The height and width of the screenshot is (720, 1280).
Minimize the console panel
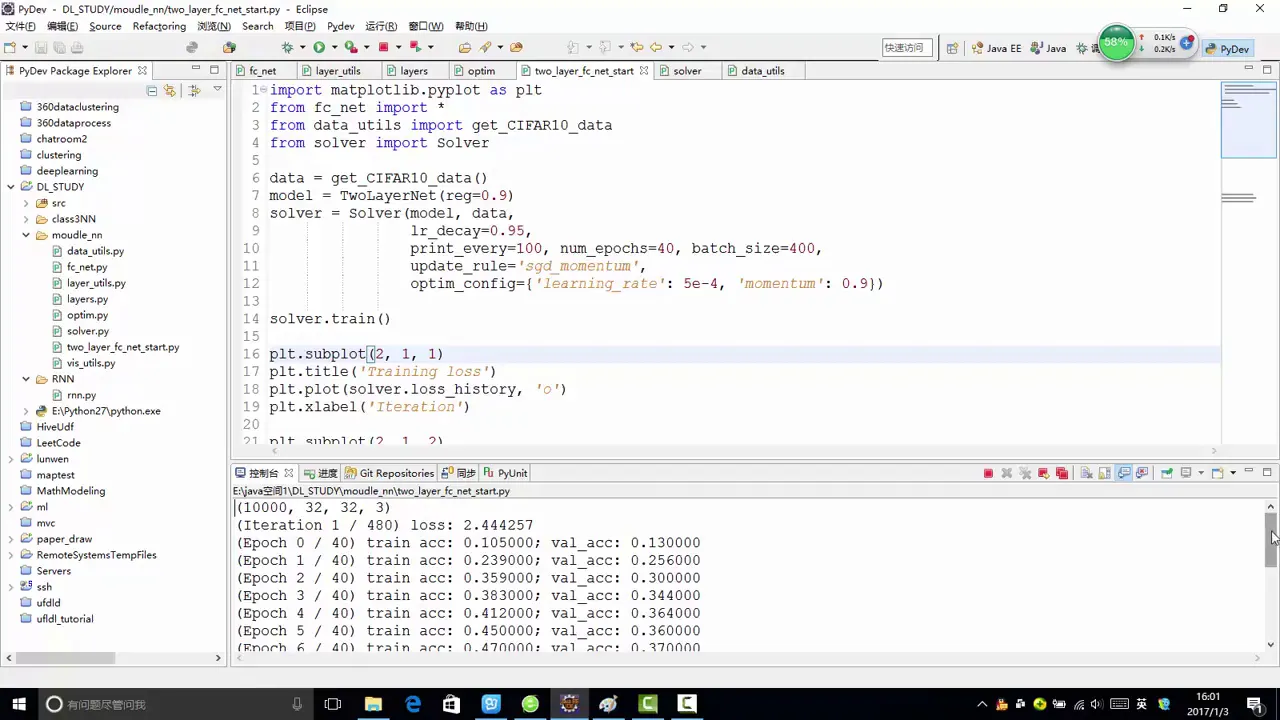[1249, 472]
